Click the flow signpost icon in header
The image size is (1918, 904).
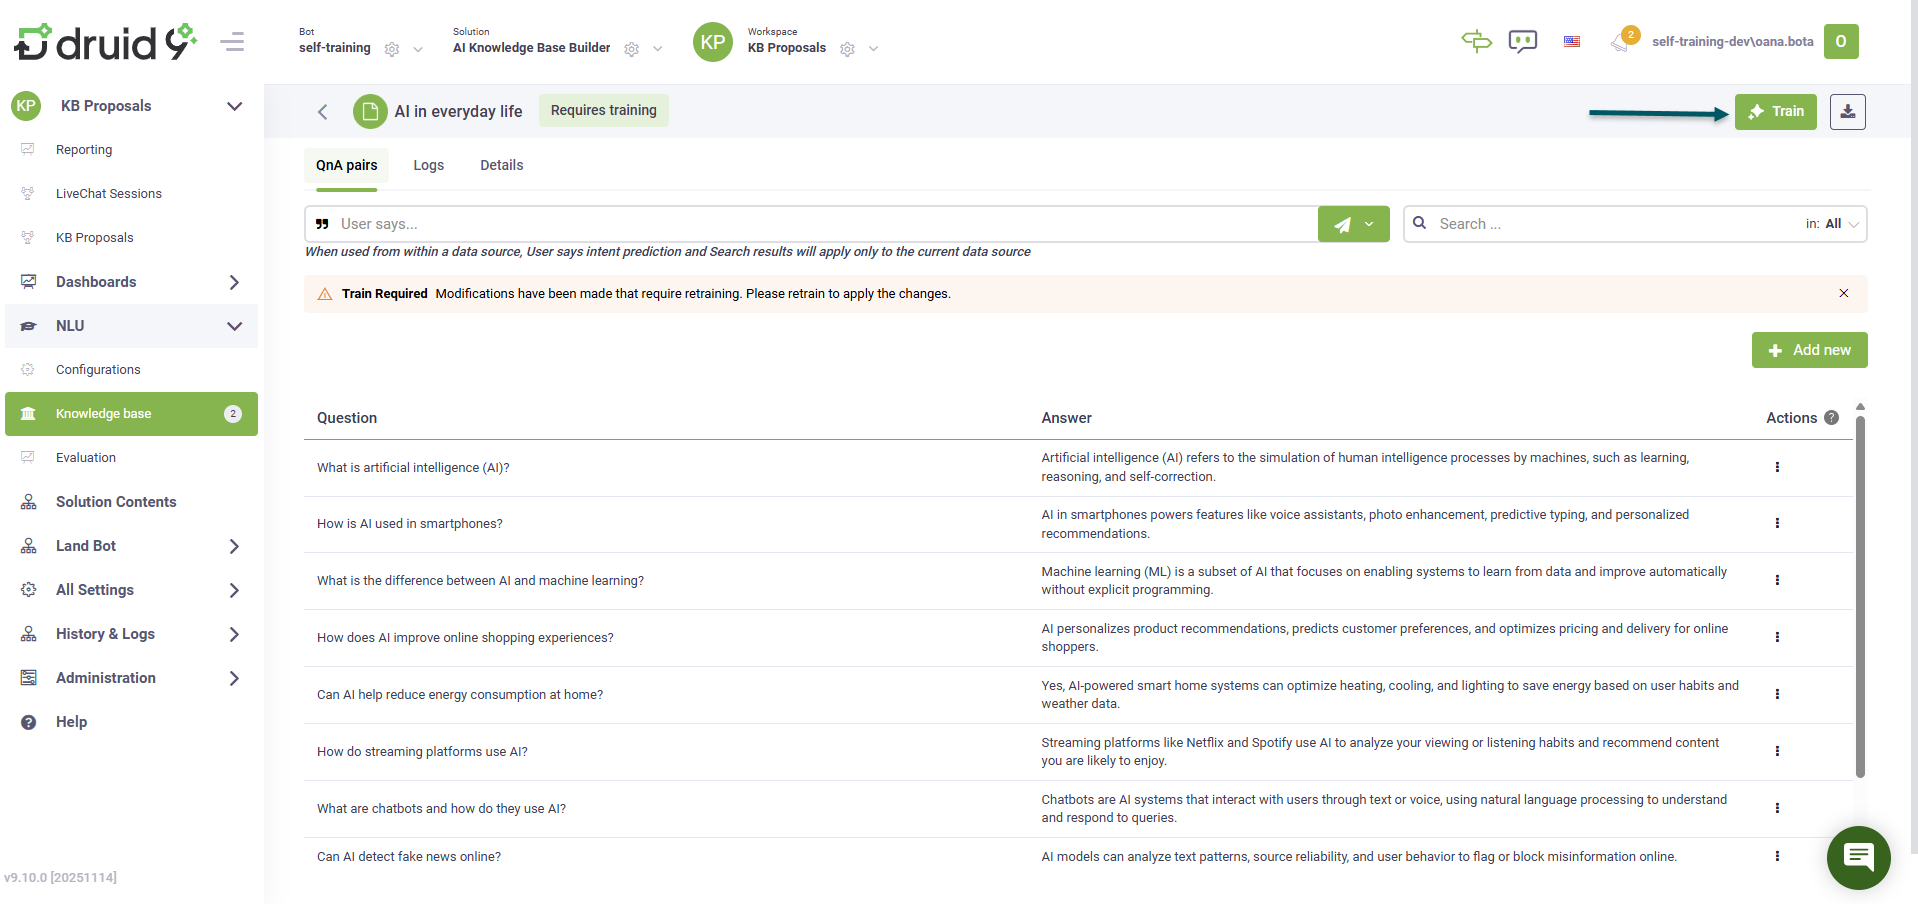point(1476,41)
